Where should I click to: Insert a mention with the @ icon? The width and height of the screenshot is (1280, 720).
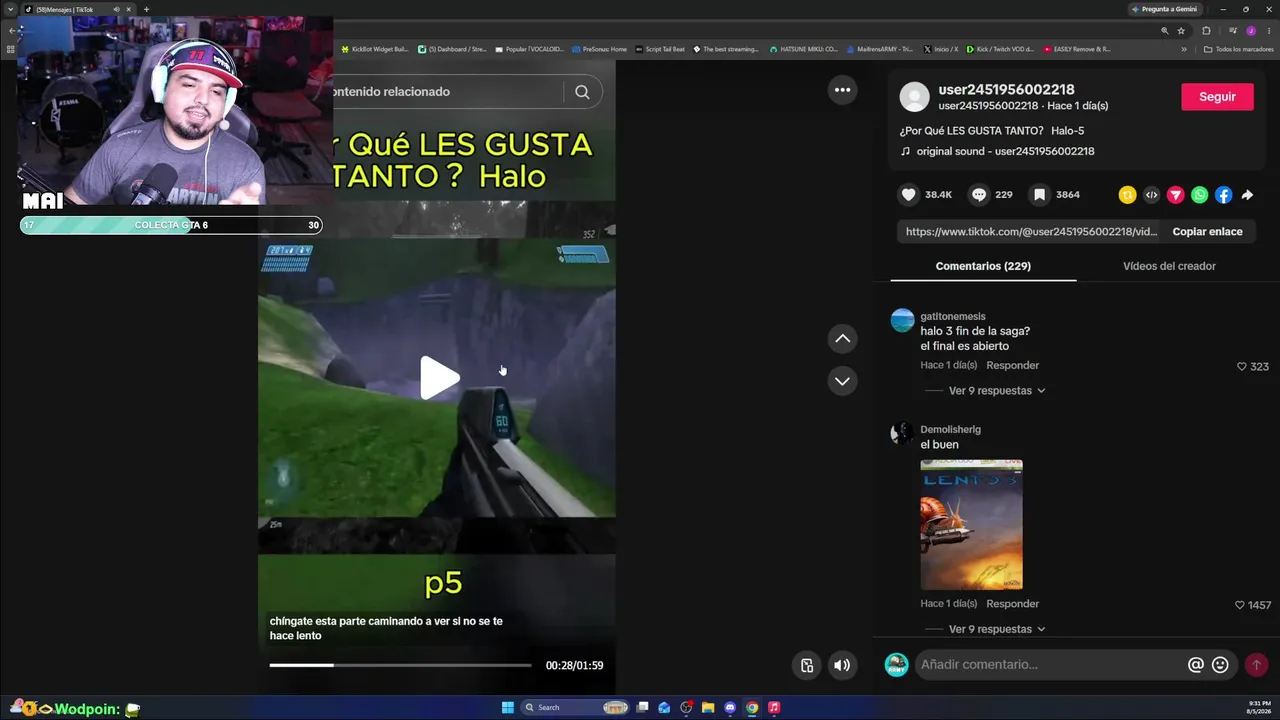(1195, 665)
